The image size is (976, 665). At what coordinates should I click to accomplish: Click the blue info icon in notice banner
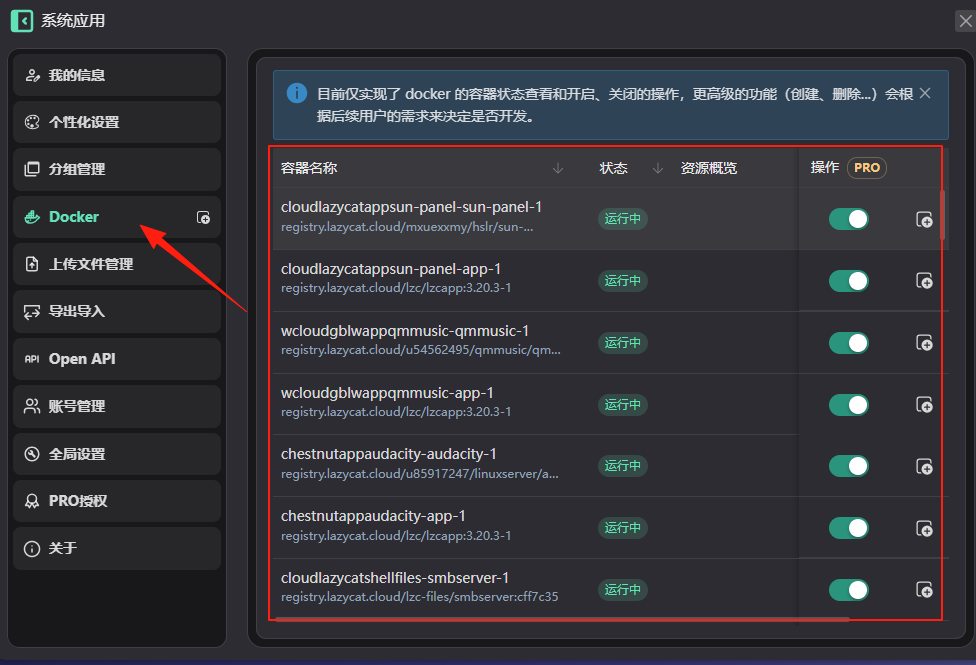(x=296, y=93)
